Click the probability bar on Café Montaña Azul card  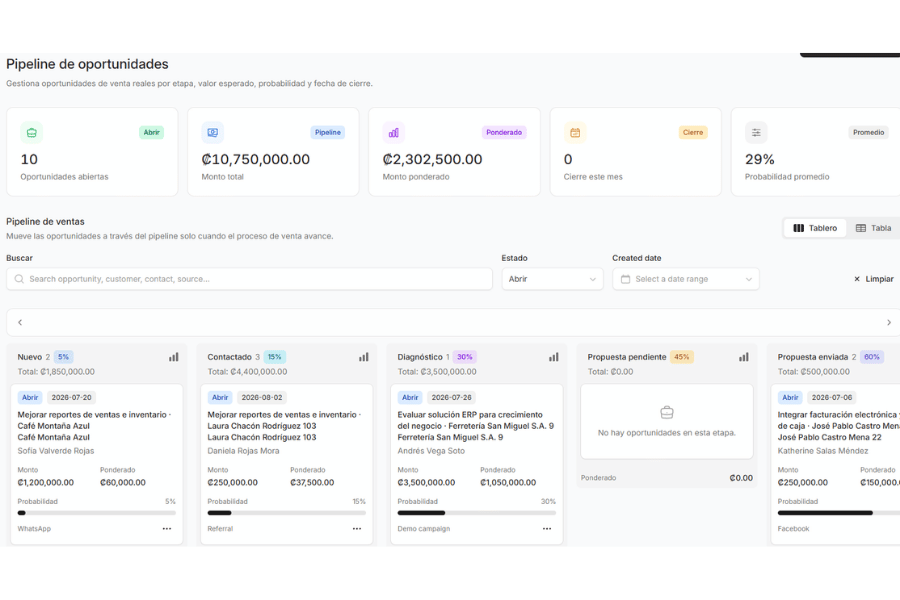tap(96, 513)
